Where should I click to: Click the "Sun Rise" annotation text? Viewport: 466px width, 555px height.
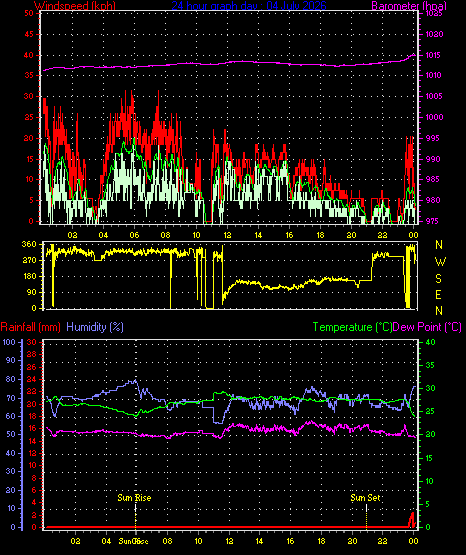tap(134, 498)
